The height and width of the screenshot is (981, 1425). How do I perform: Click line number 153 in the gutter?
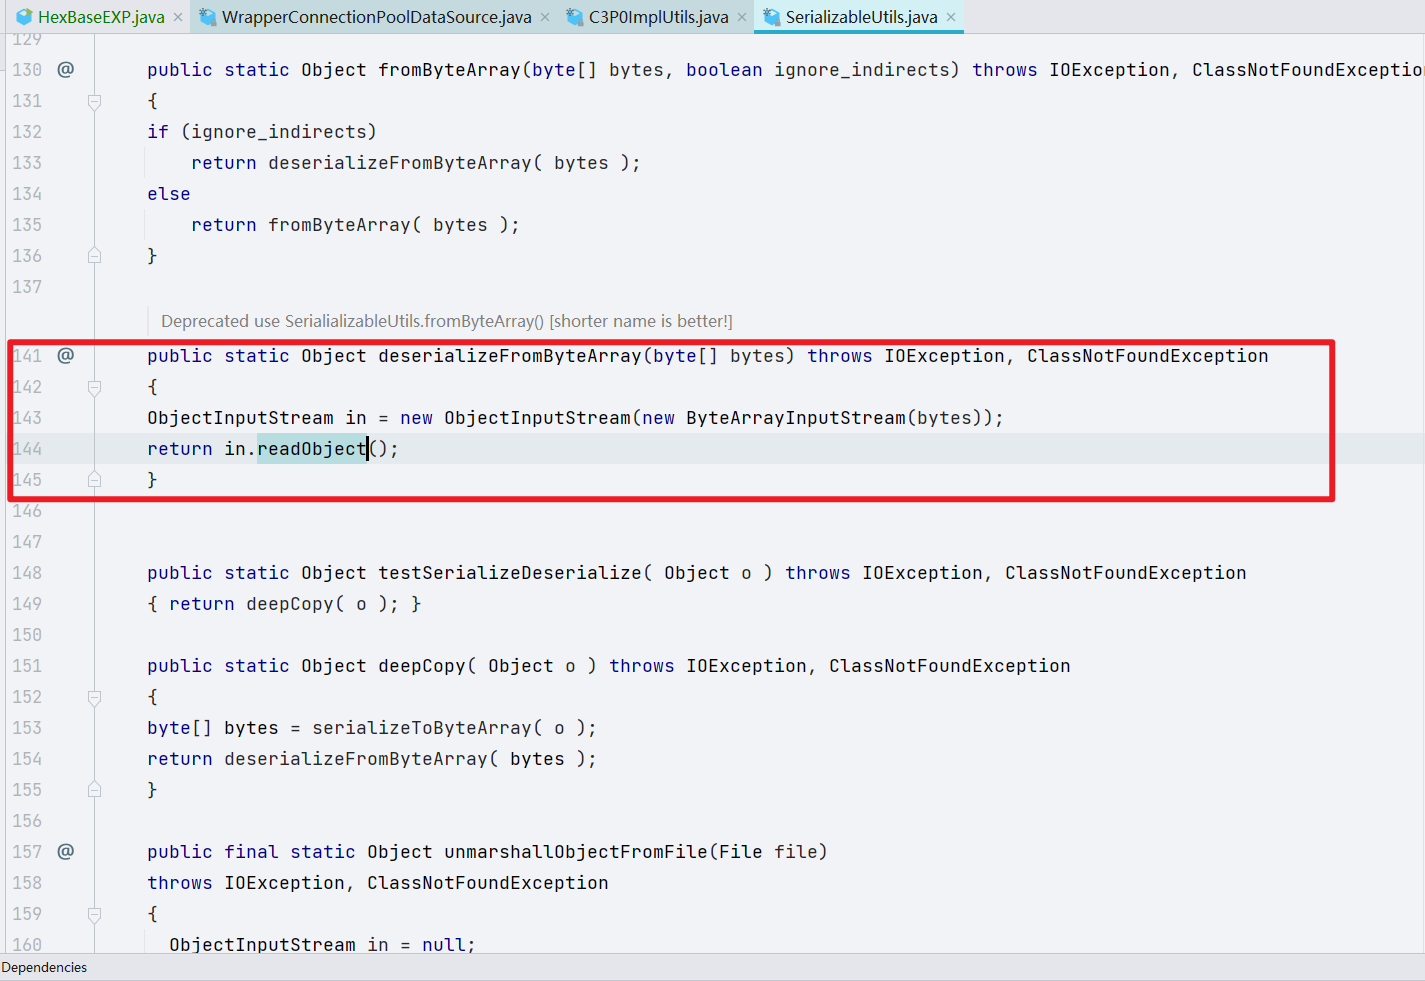click(x=27, y=727)
